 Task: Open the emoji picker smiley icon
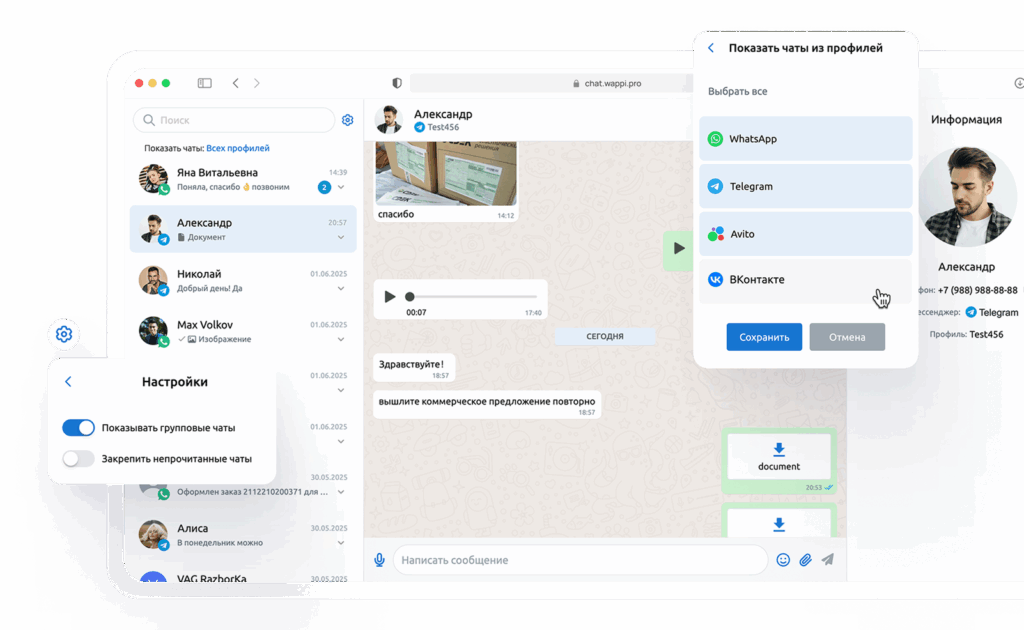pos(783,559)
